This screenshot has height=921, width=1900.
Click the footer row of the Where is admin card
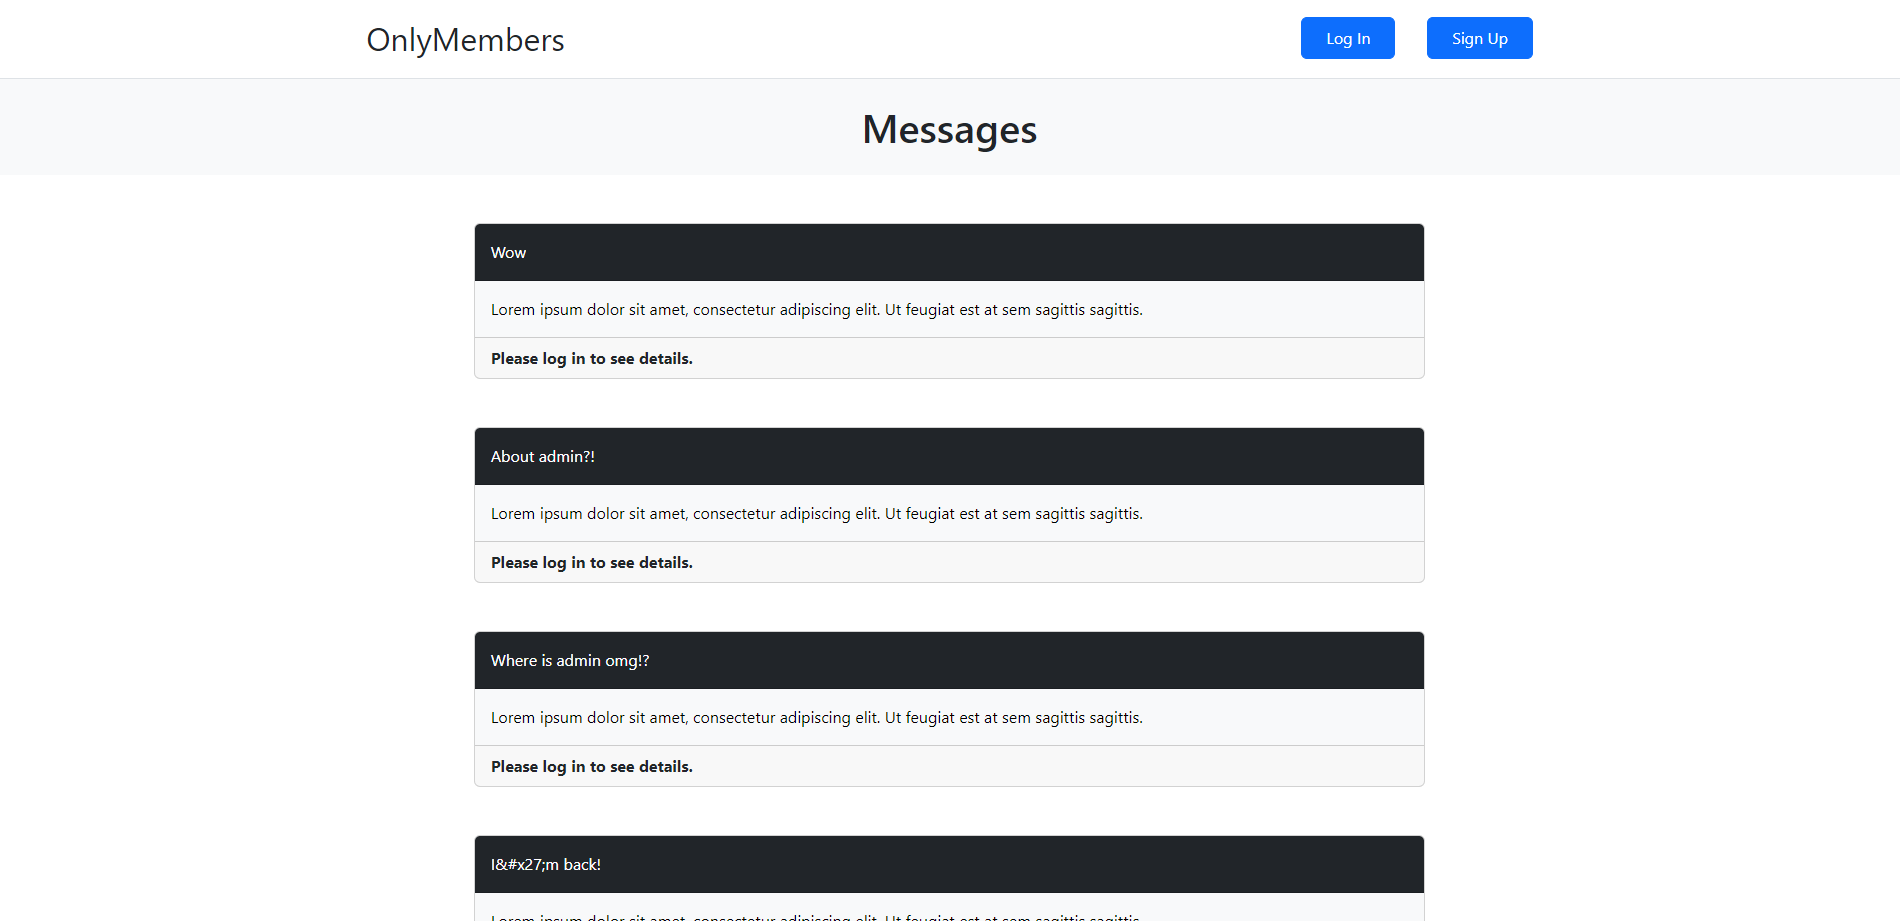tap(949, 766)
